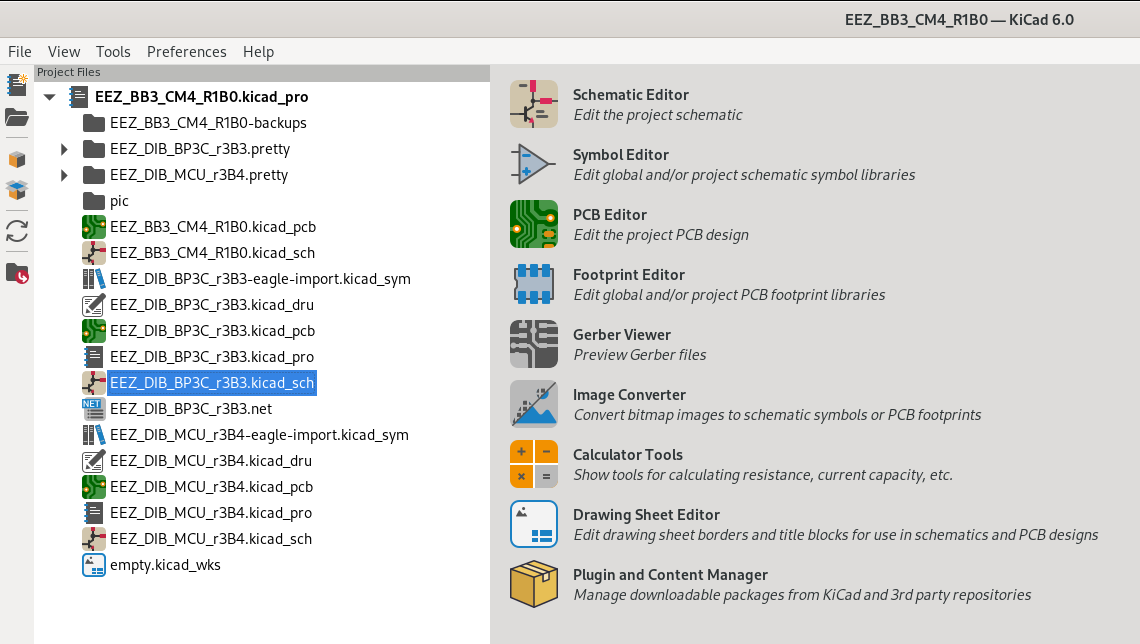Open the Preferences menu
The image size is (1140, 644).
(x=186, y=52)
